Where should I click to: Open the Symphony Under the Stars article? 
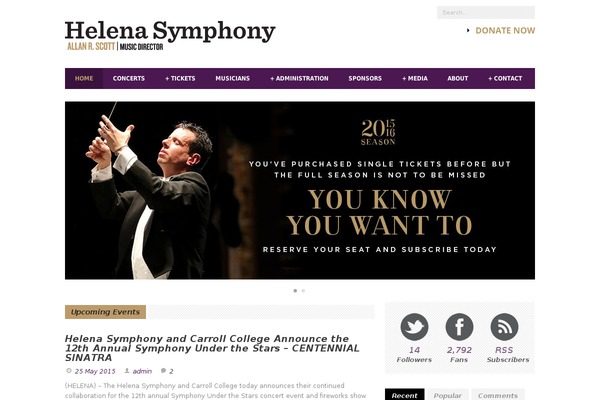[212, 348]
